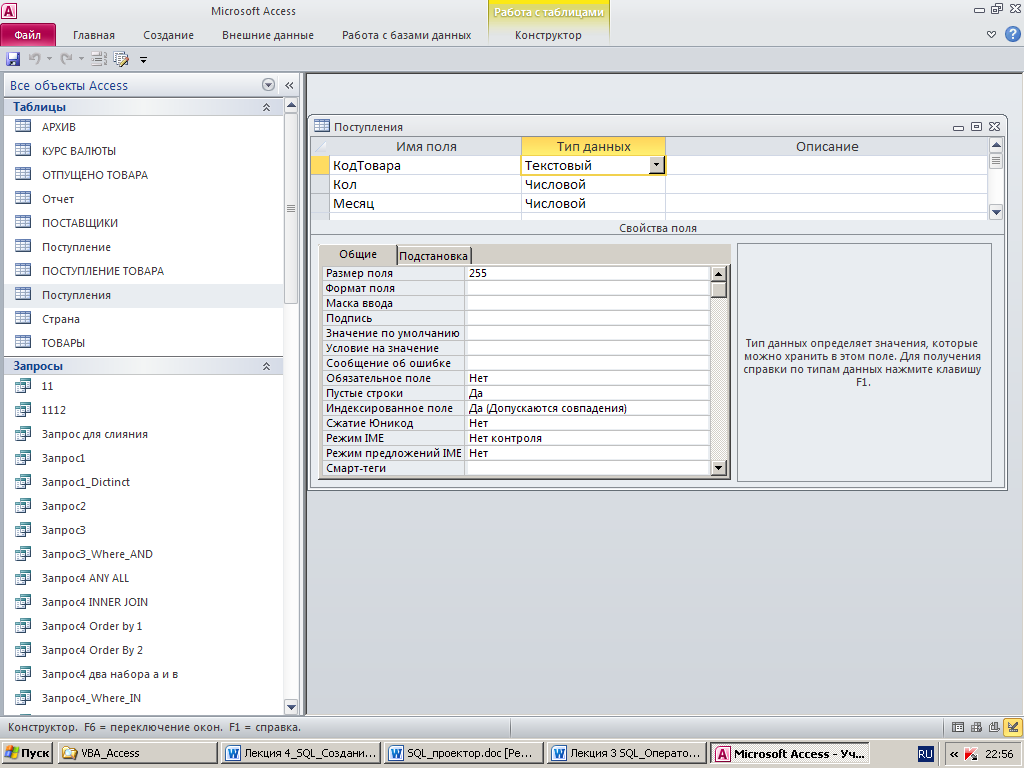Select query 1112 icon

[23, 410]
